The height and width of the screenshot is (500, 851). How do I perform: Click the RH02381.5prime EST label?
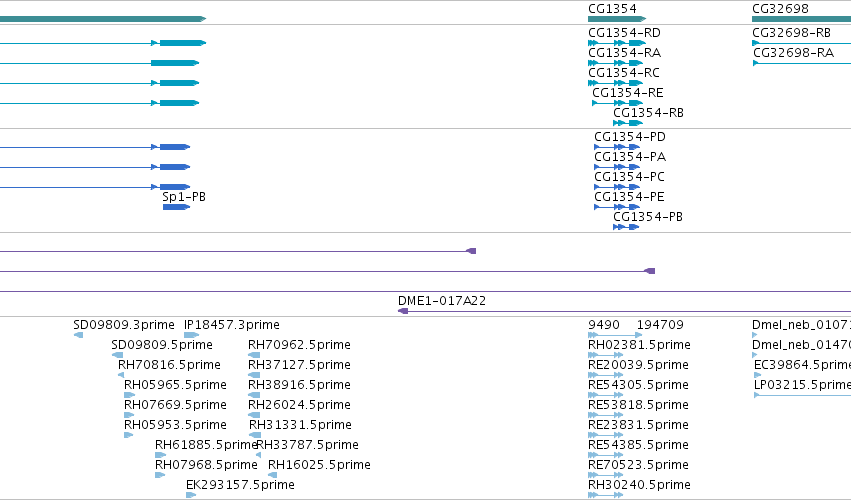pos(639,345)
